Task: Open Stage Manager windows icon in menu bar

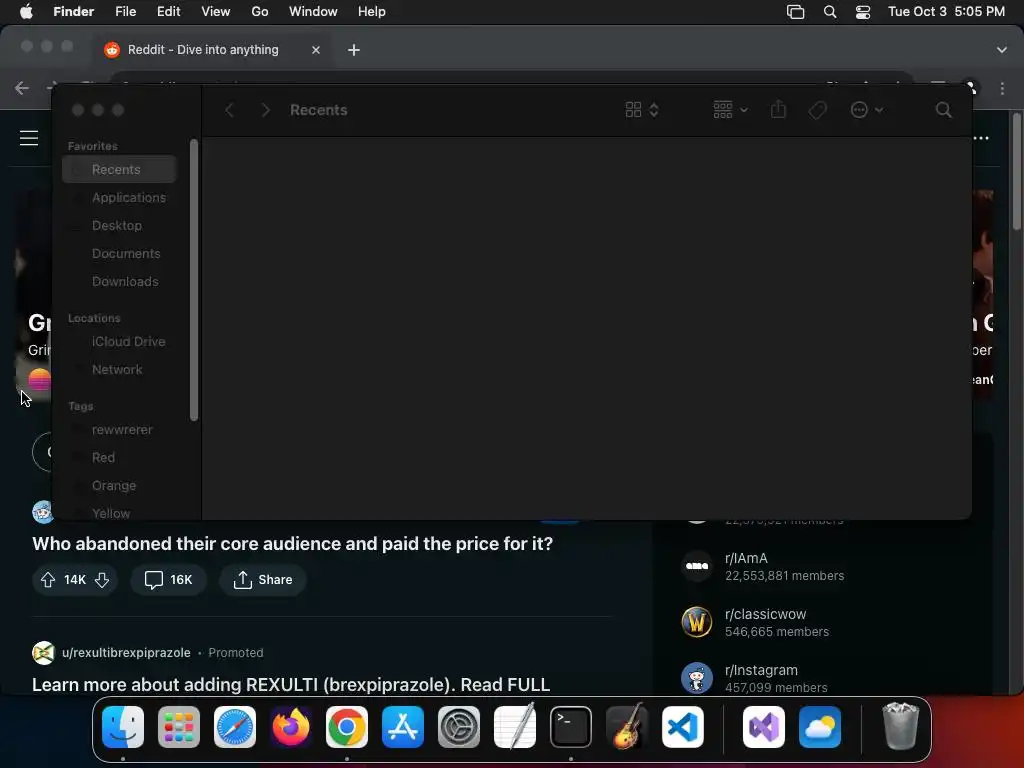Action: click(795, 12)
